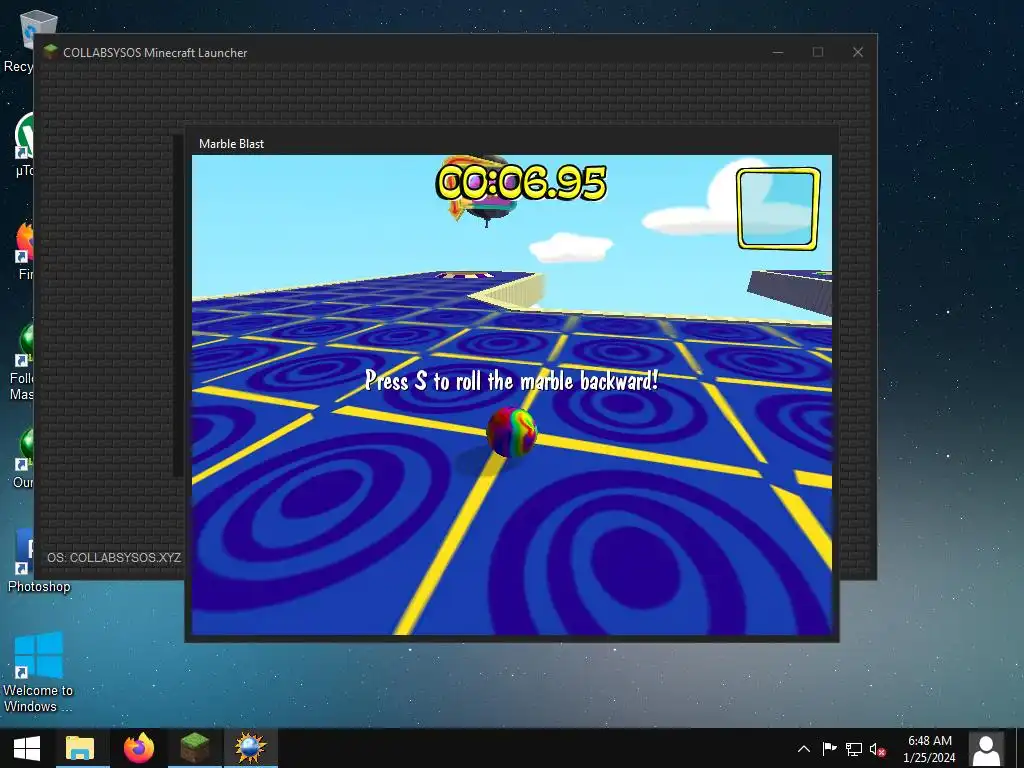Open Welcome to Windows desktop shortcut

tap(39, 672)
